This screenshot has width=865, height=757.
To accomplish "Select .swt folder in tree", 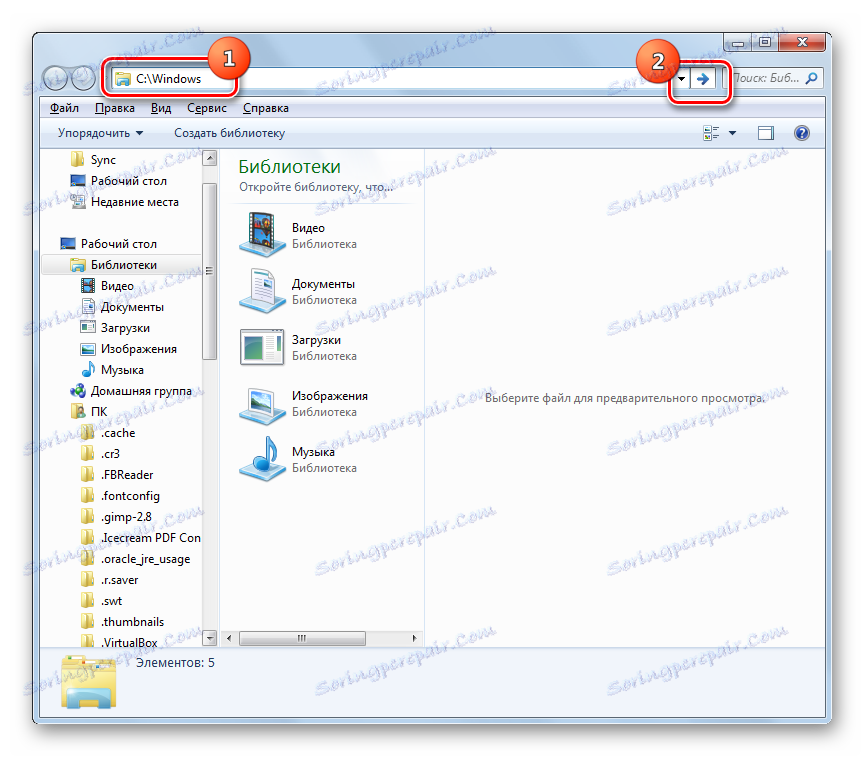I will (102, 601).
